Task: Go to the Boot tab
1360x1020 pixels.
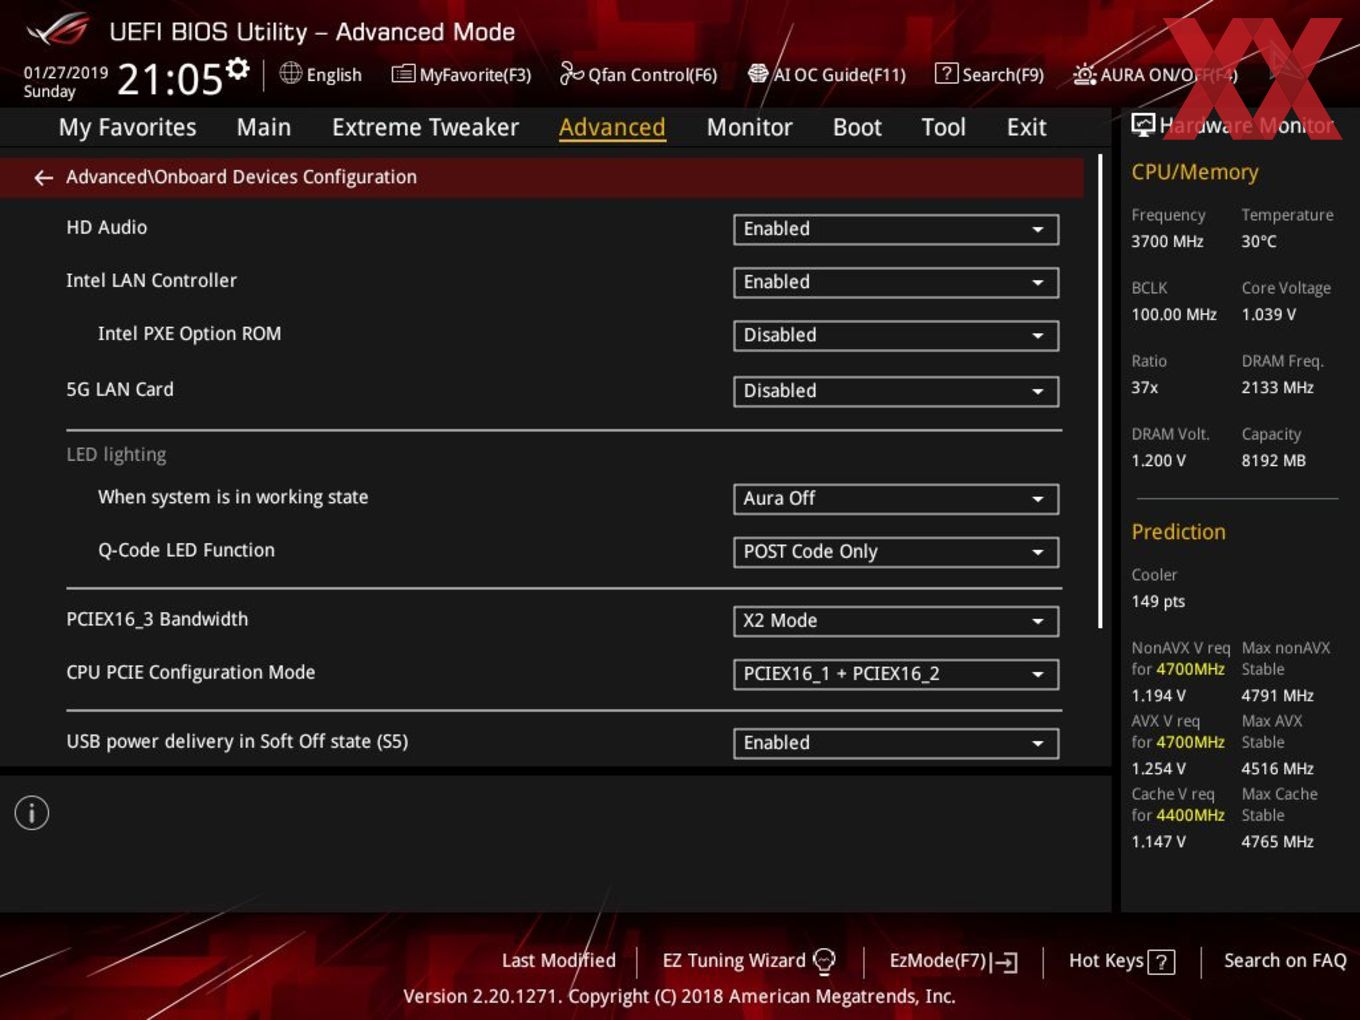Action: pos(857,128)
